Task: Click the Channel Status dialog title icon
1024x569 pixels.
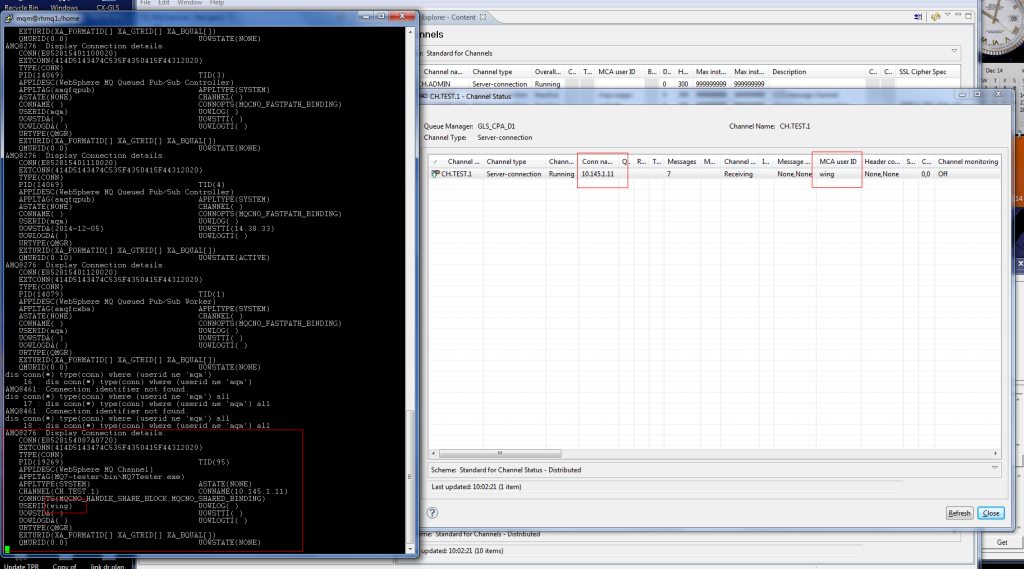Action: tap(424, 96)
